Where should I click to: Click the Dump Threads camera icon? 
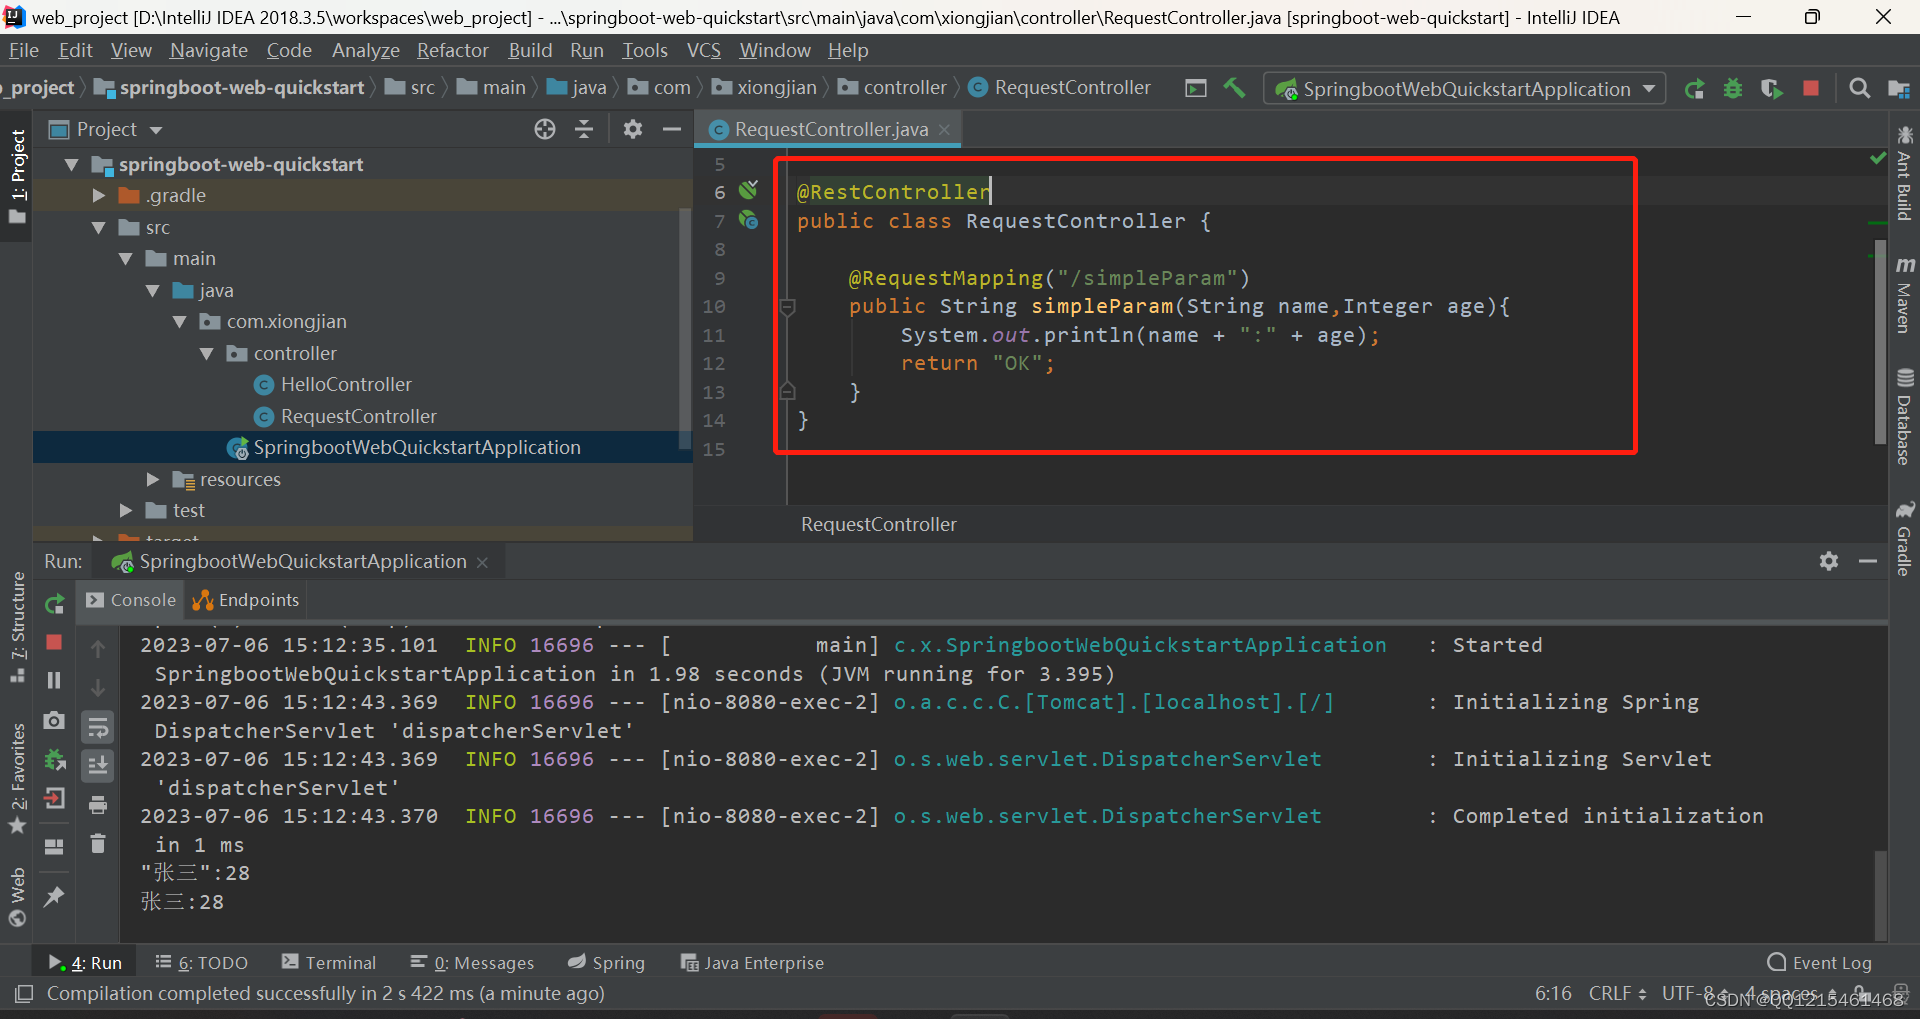[55, 720]
